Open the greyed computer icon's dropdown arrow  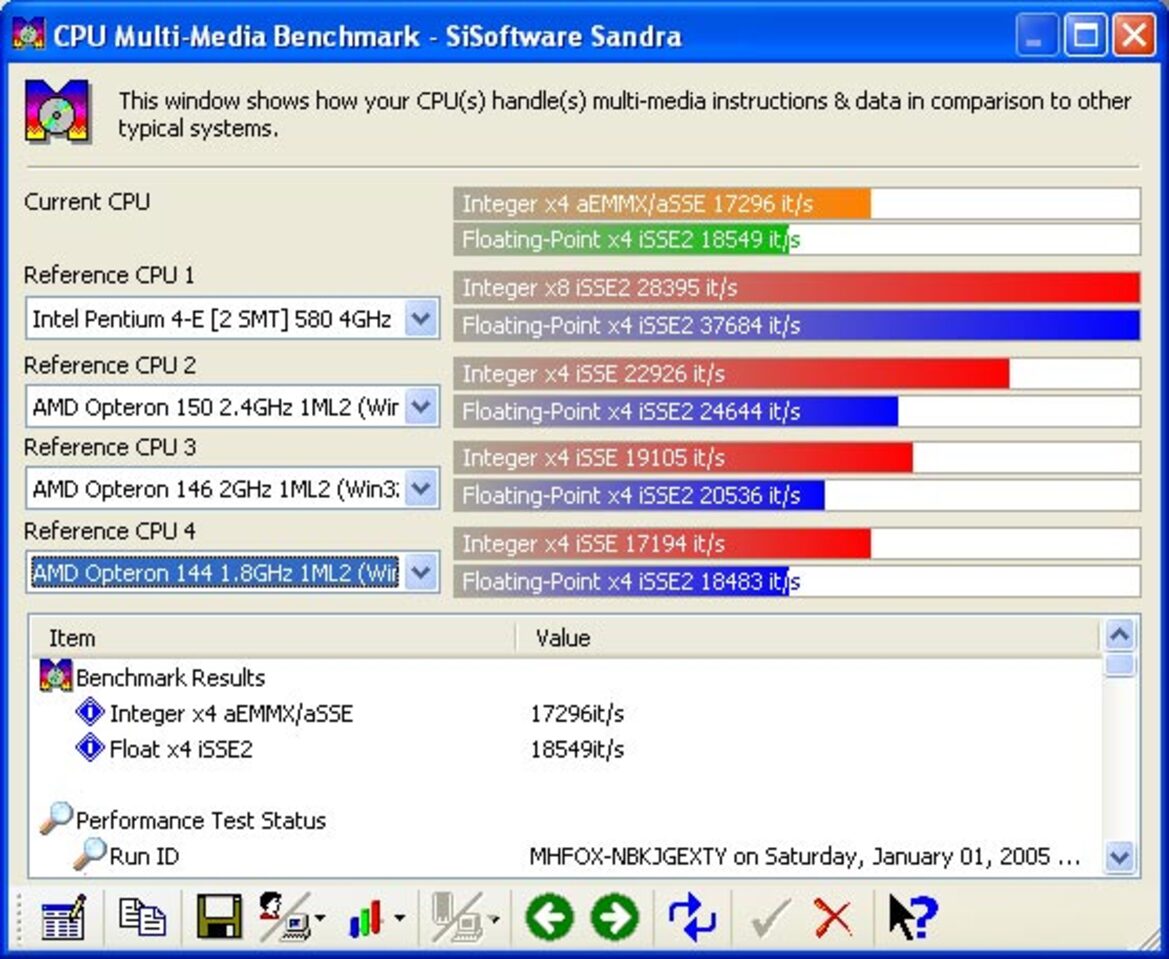[x=494, y=918]
